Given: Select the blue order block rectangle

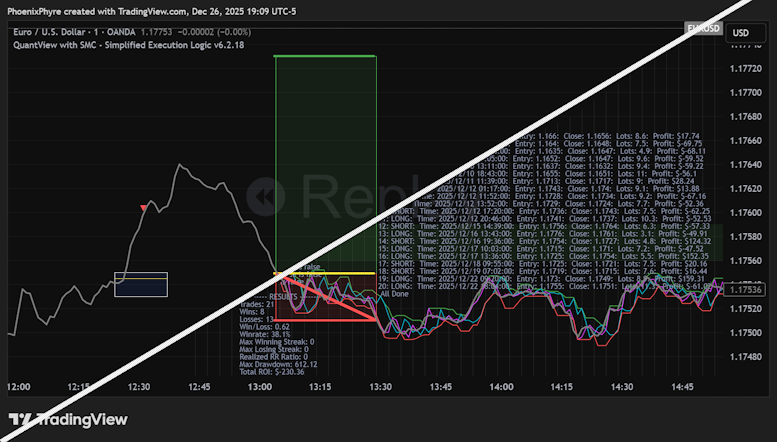Looking at the screenshot, I should tap(141, 284).
